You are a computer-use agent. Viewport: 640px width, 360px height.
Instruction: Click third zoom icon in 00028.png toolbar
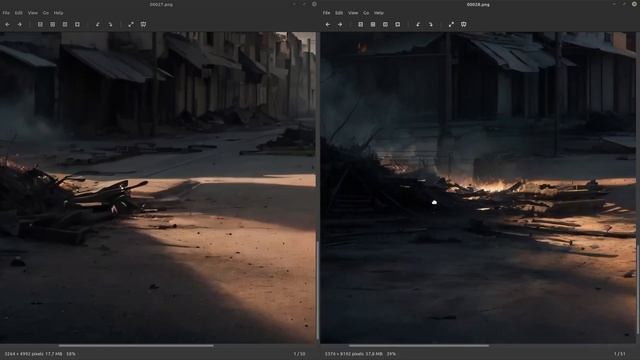385,24
